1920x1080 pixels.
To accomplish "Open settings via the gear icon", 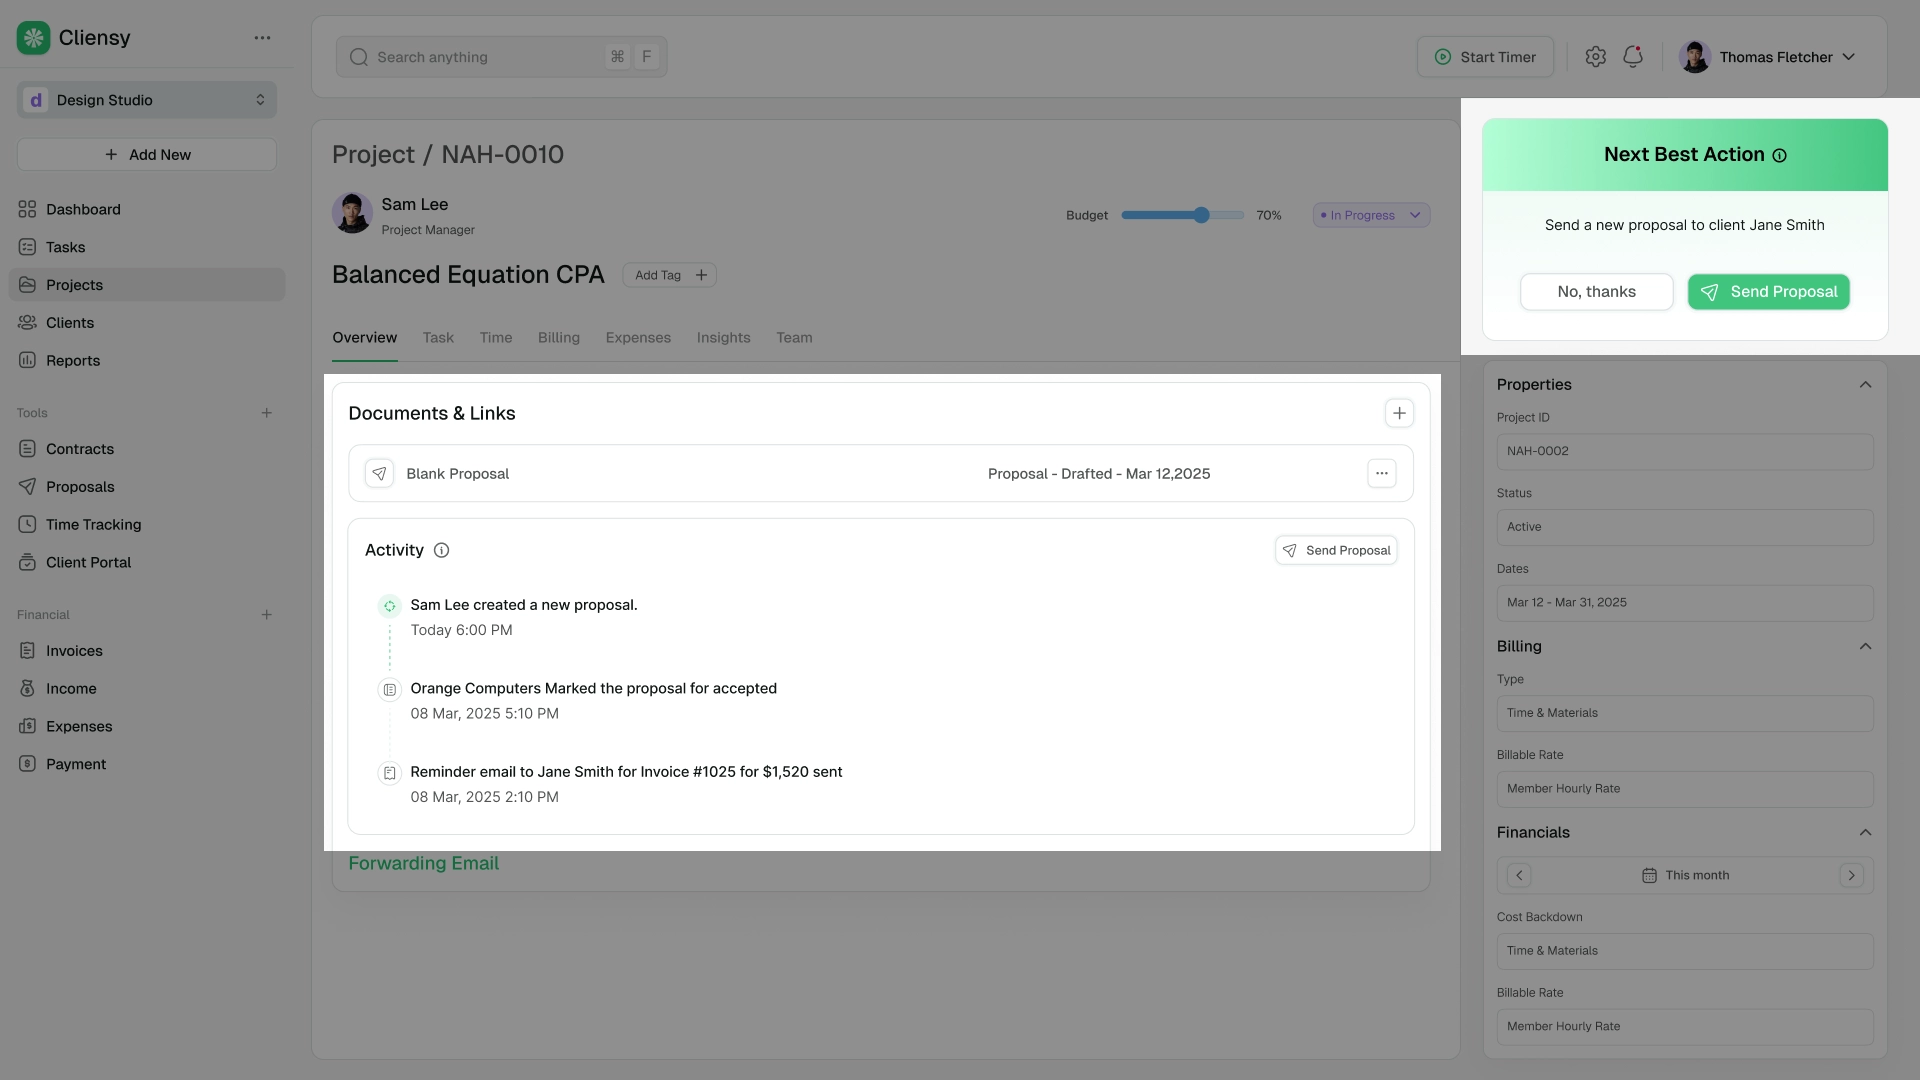I will tap(1596, 57).
